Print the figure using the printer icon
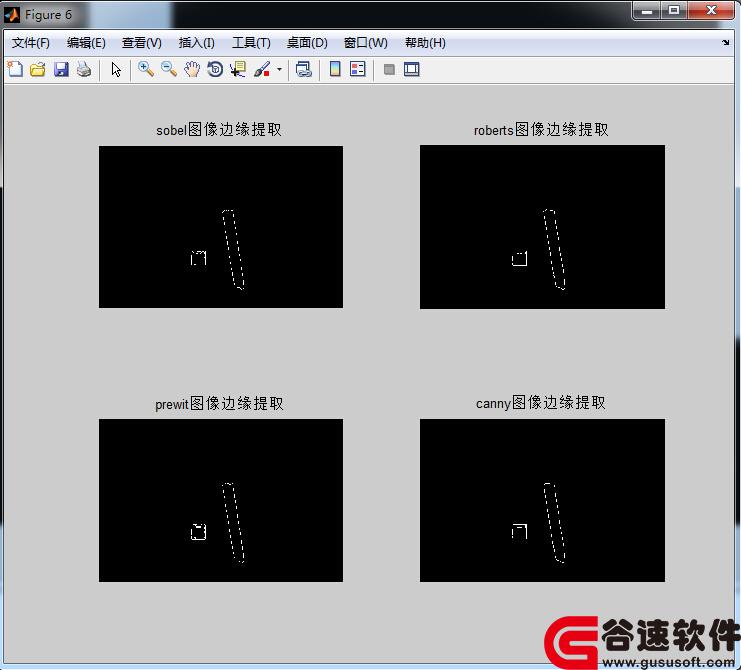 click(84, 69)
